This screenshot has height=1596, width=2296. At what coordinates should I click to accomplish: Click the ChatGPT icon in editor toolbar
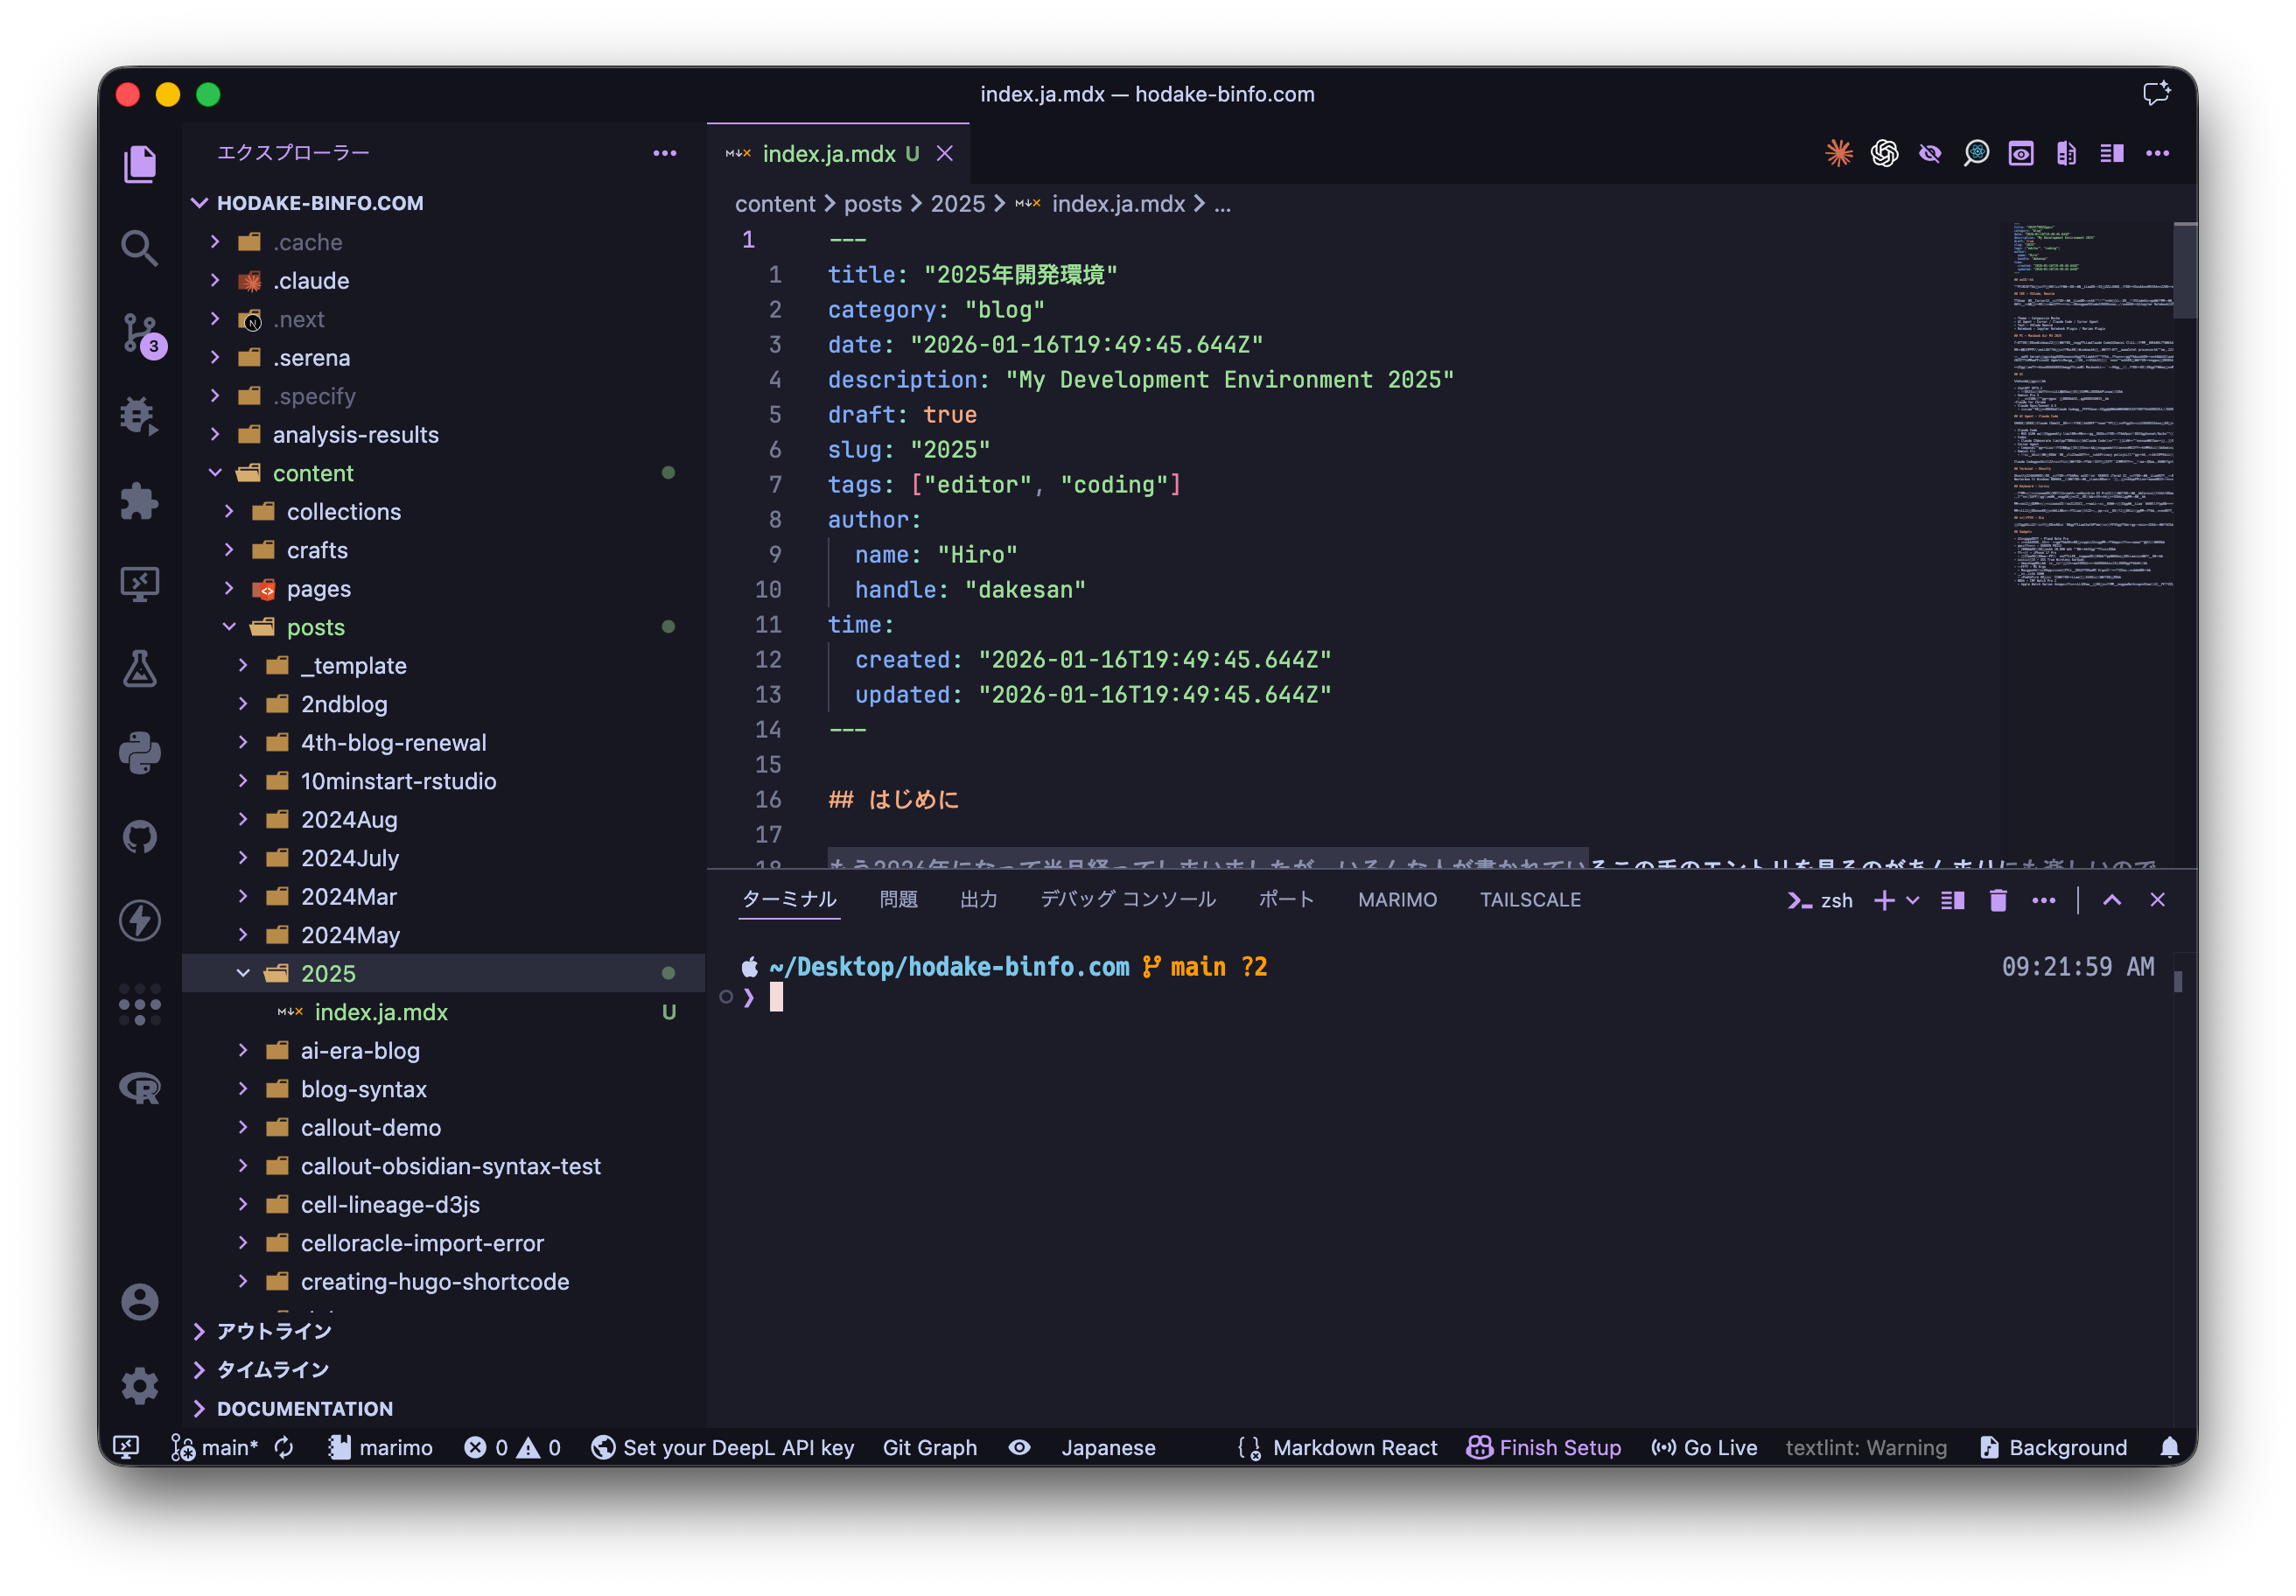coord(1884,153)
